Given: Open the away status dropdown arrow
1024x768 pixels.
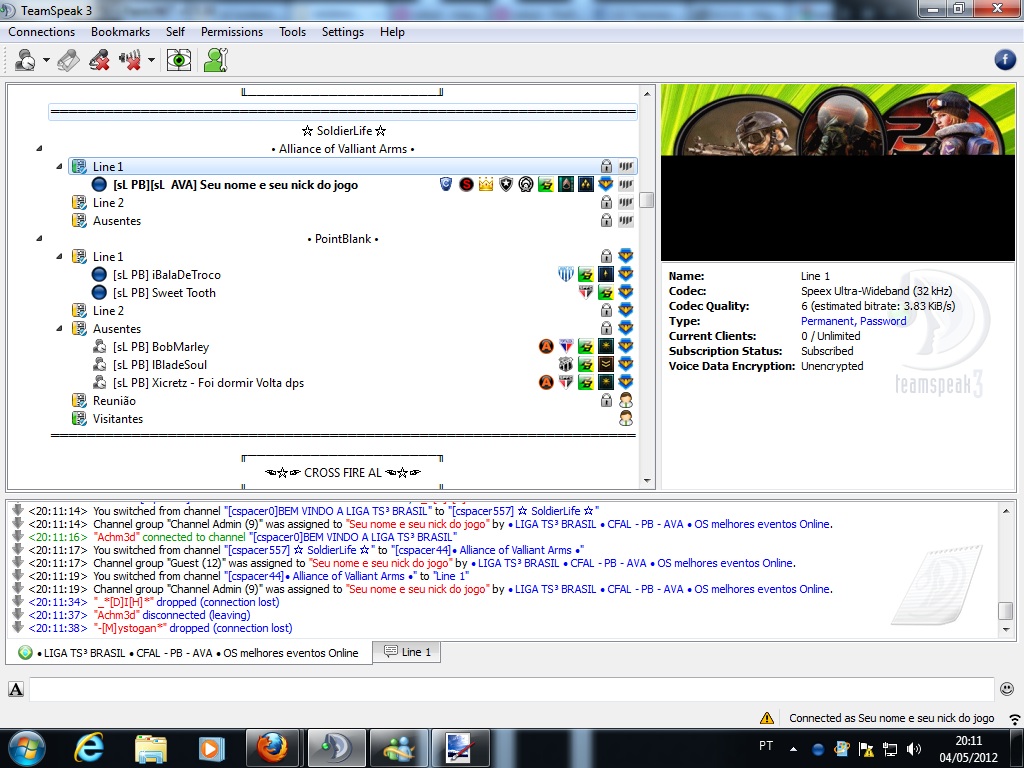Looking at the screenshot, I should pos(46,60).
